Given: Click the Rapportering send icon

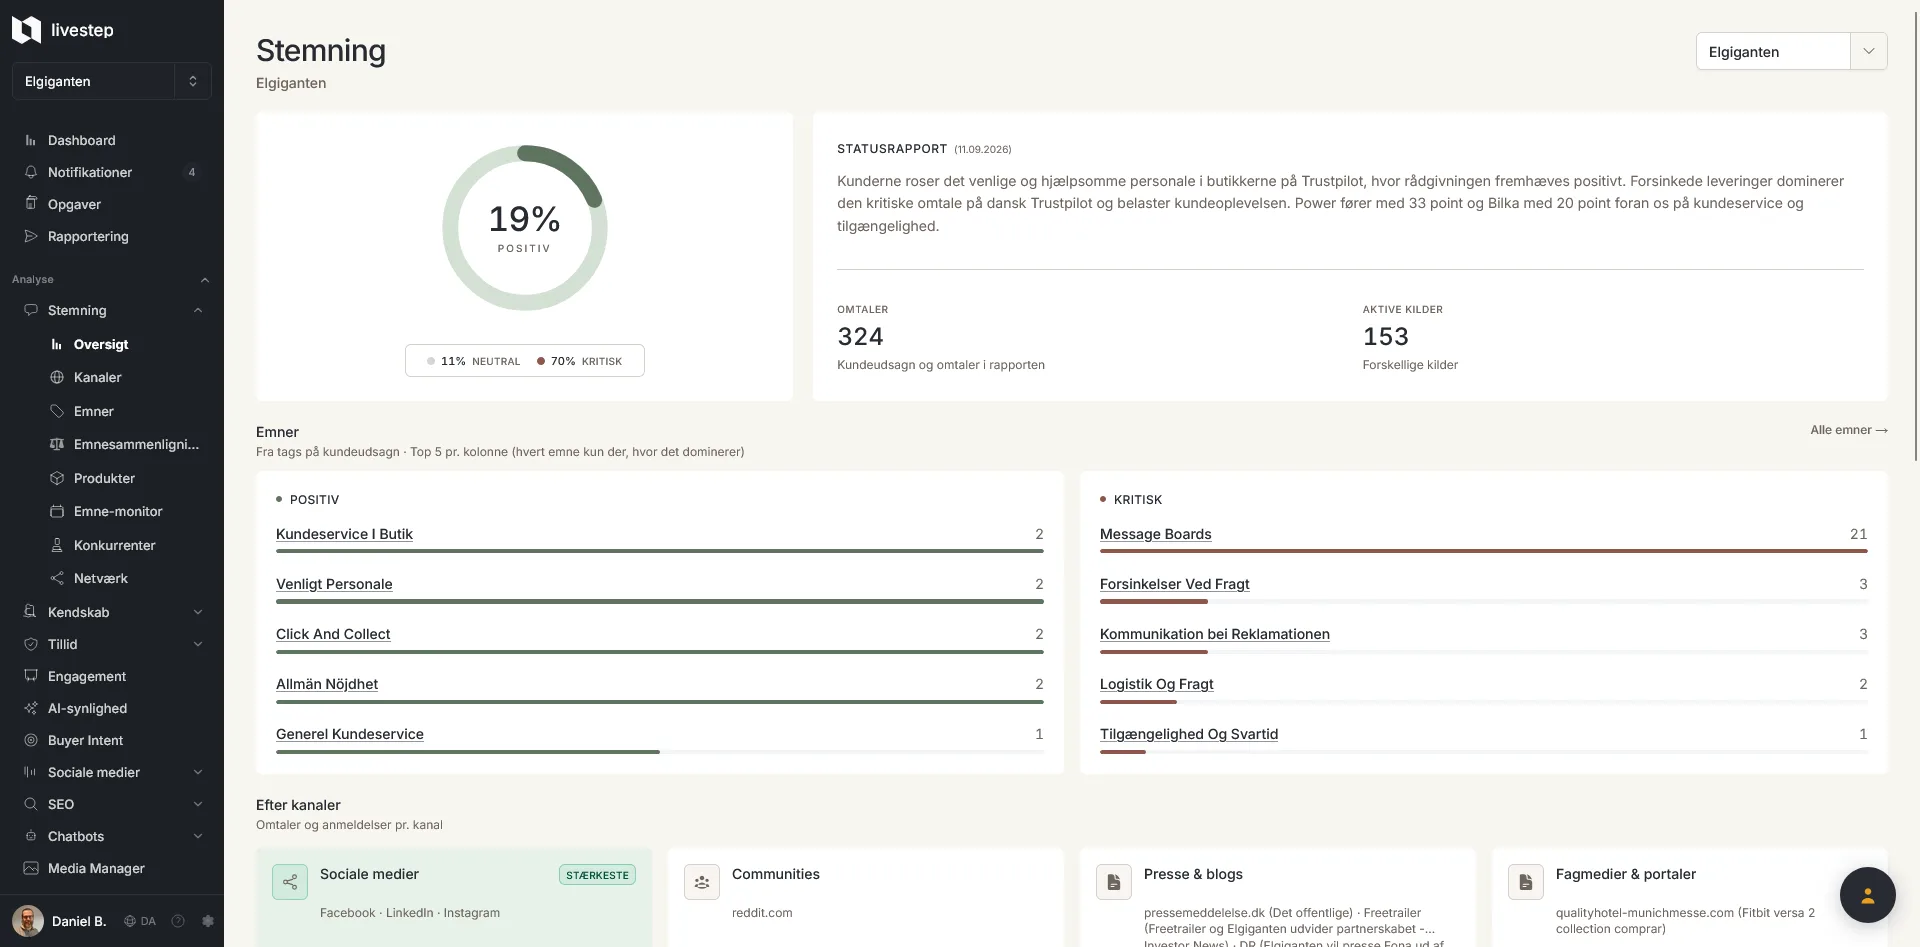Looking at the screenshot, I should tap(31, 236).
